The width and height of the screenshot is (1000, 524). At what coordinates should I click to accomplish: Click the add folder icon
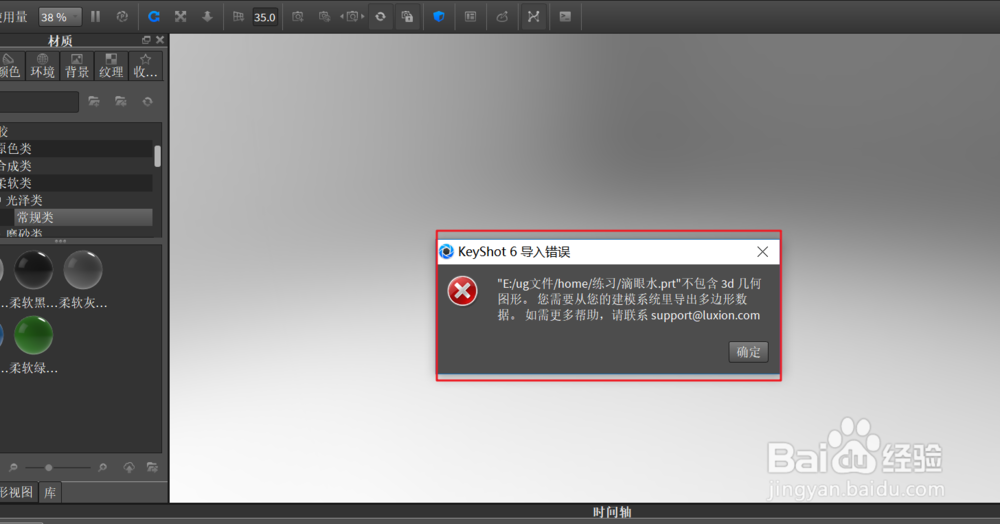(94, 101)
